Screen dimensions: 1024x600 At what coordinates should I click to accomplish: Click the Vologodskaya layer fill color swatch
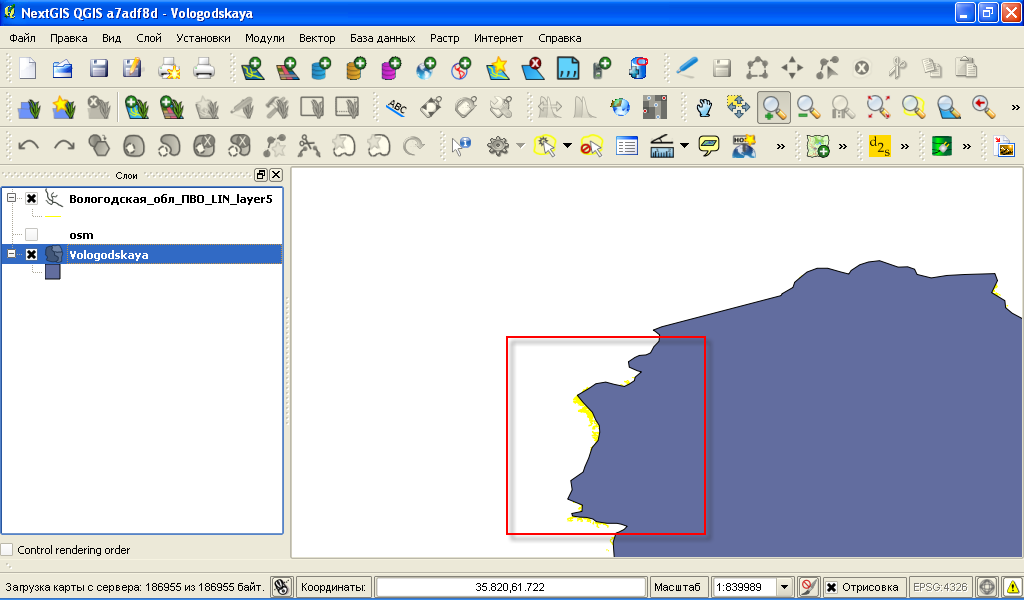coord(52,272)
